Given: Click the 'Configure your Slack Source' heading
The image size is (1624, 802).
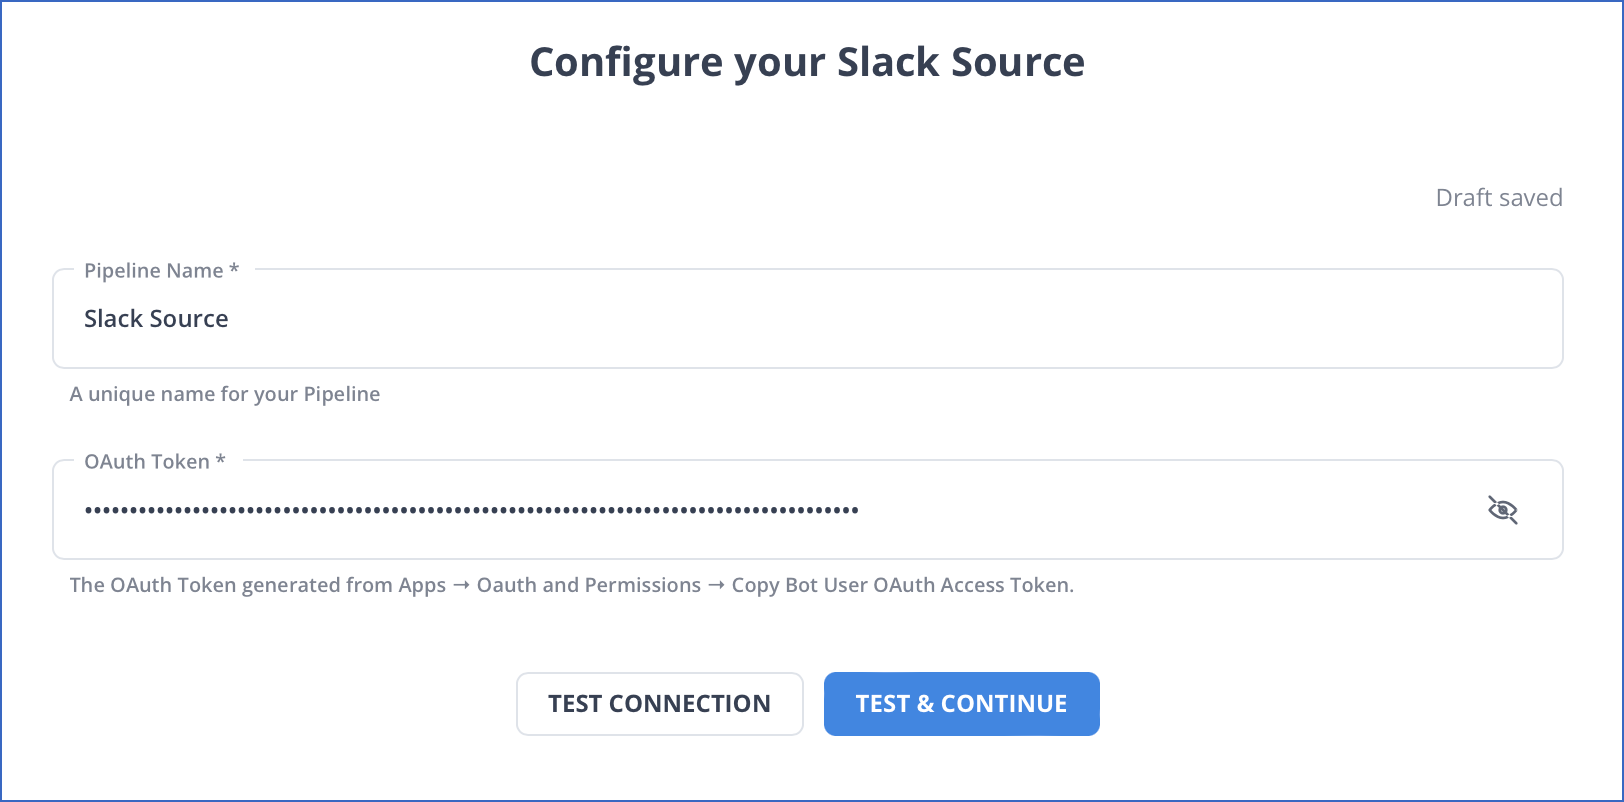Looking at the screenshot, I should pyautogui.click(x=807, y=62).
